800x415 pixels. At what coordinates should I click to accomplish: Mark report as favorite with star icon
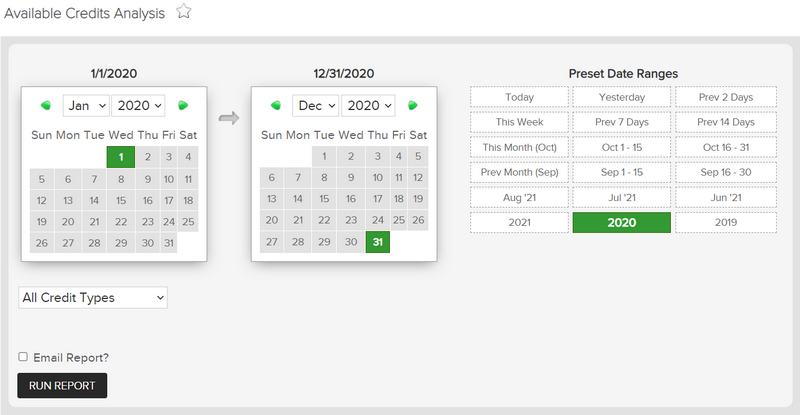click(184, 11)
